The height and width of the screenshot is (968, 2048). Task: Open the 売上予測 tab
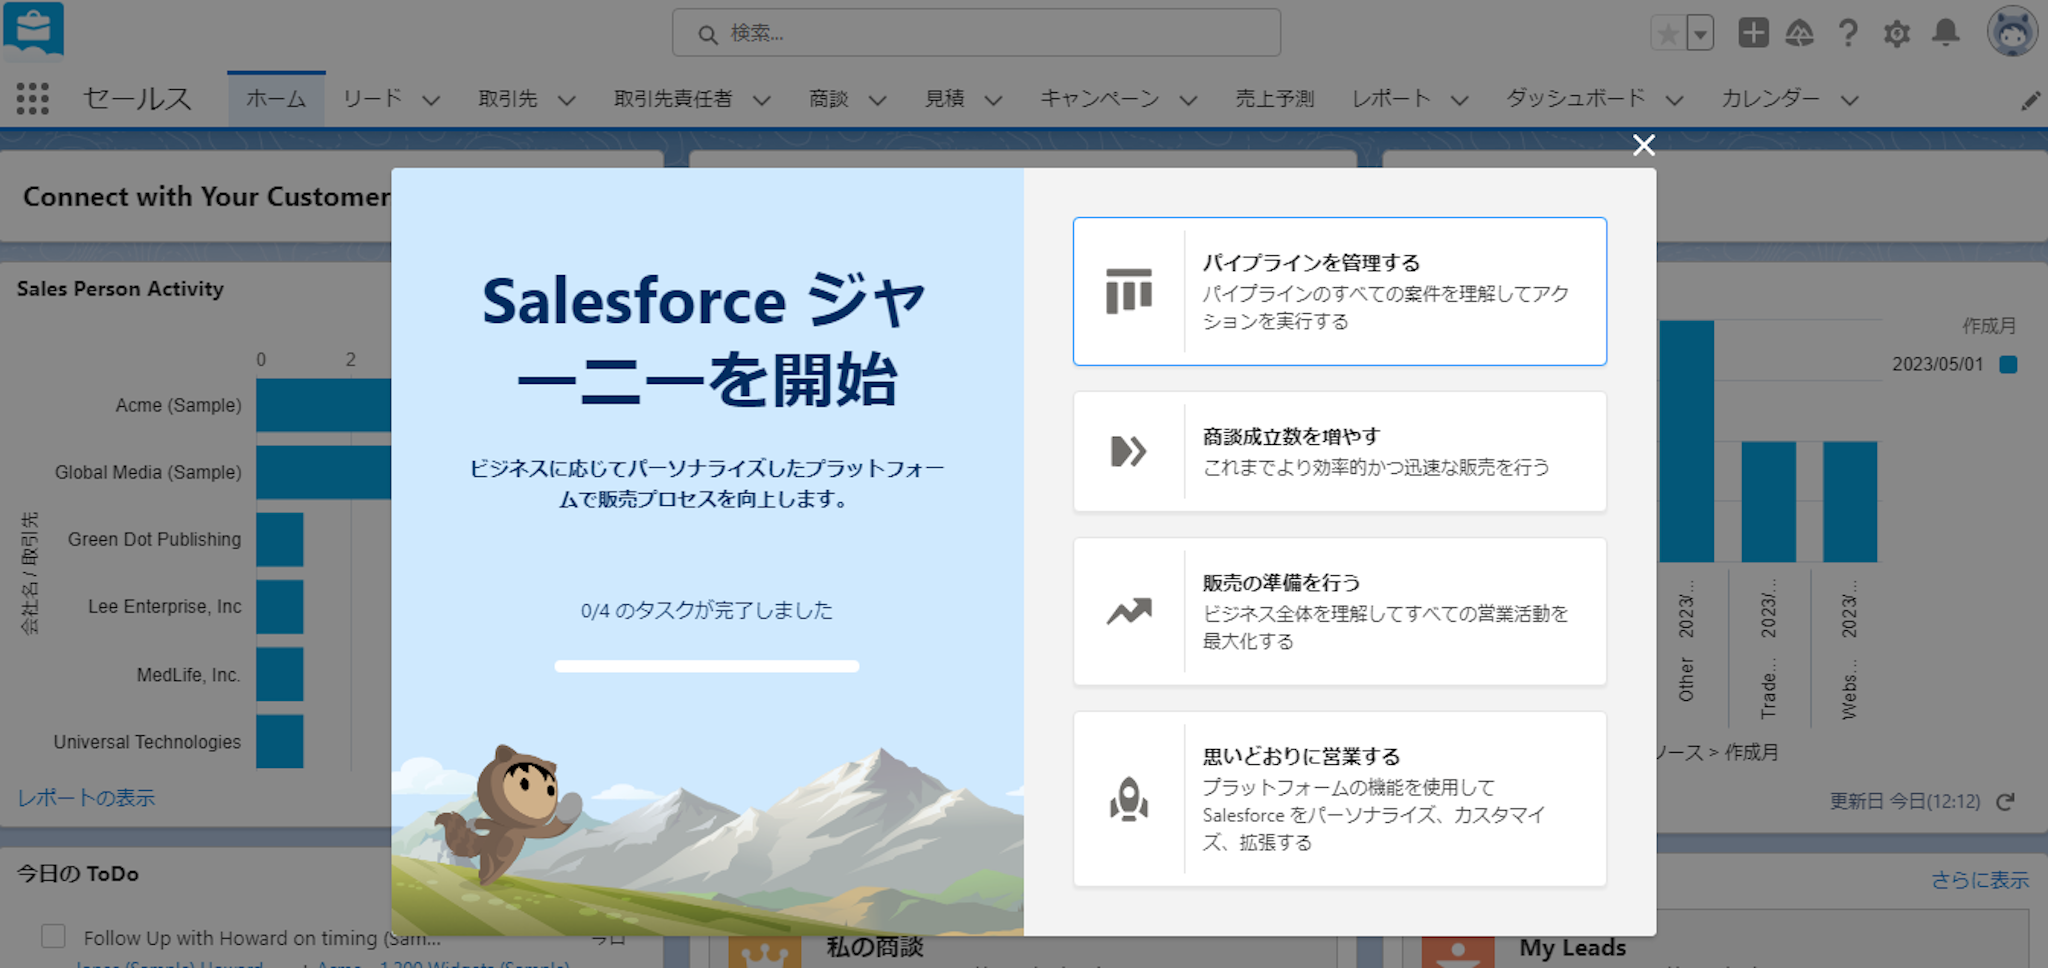click(x=1274, y=99)
